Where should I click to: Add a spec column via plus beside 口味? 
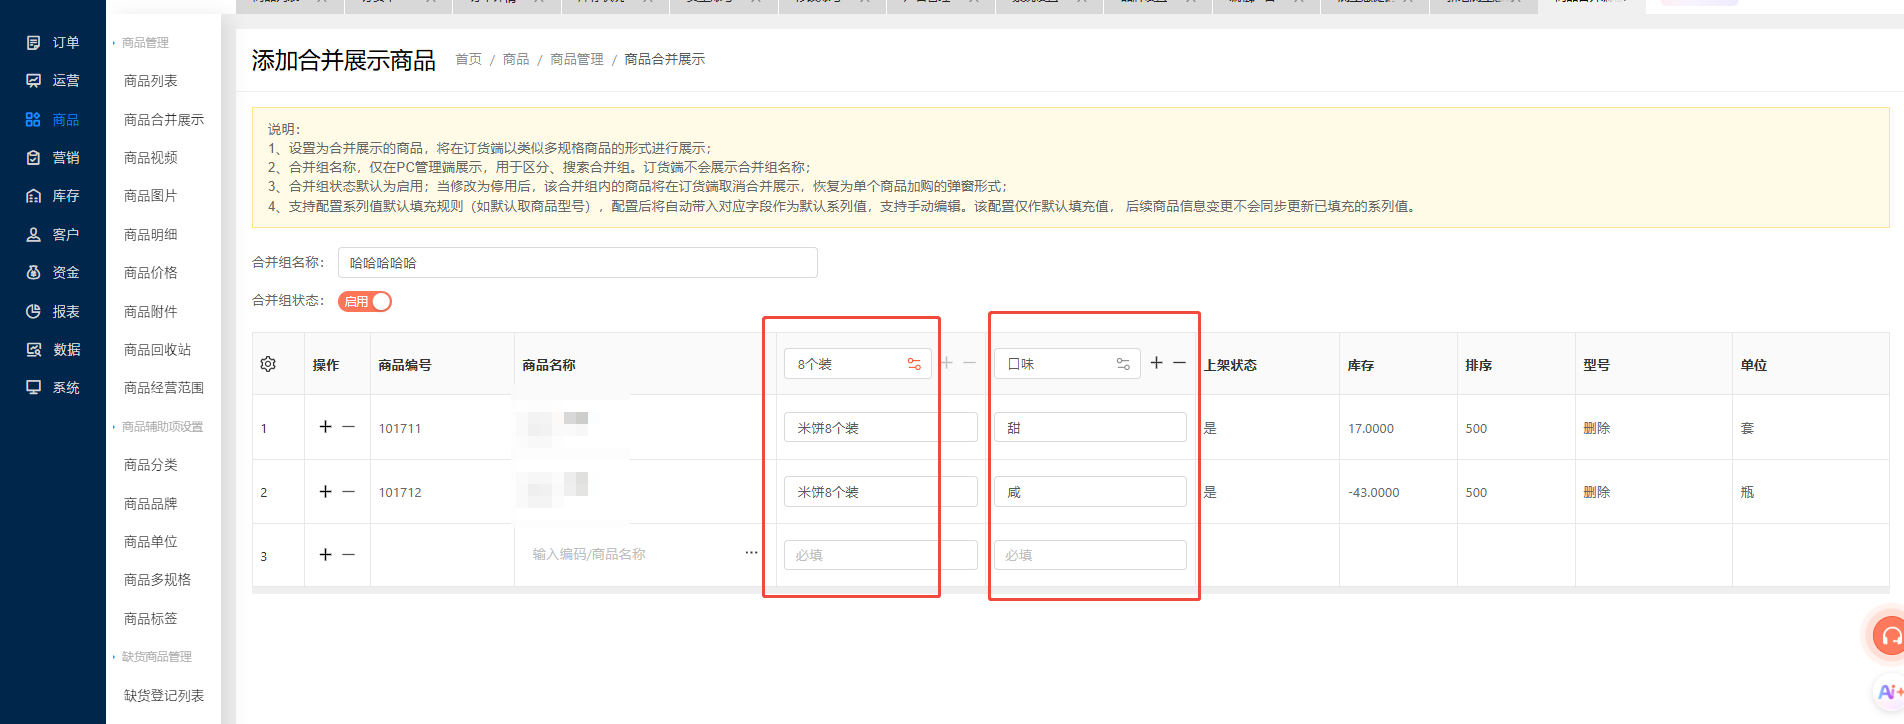(x=1157, y=363)
